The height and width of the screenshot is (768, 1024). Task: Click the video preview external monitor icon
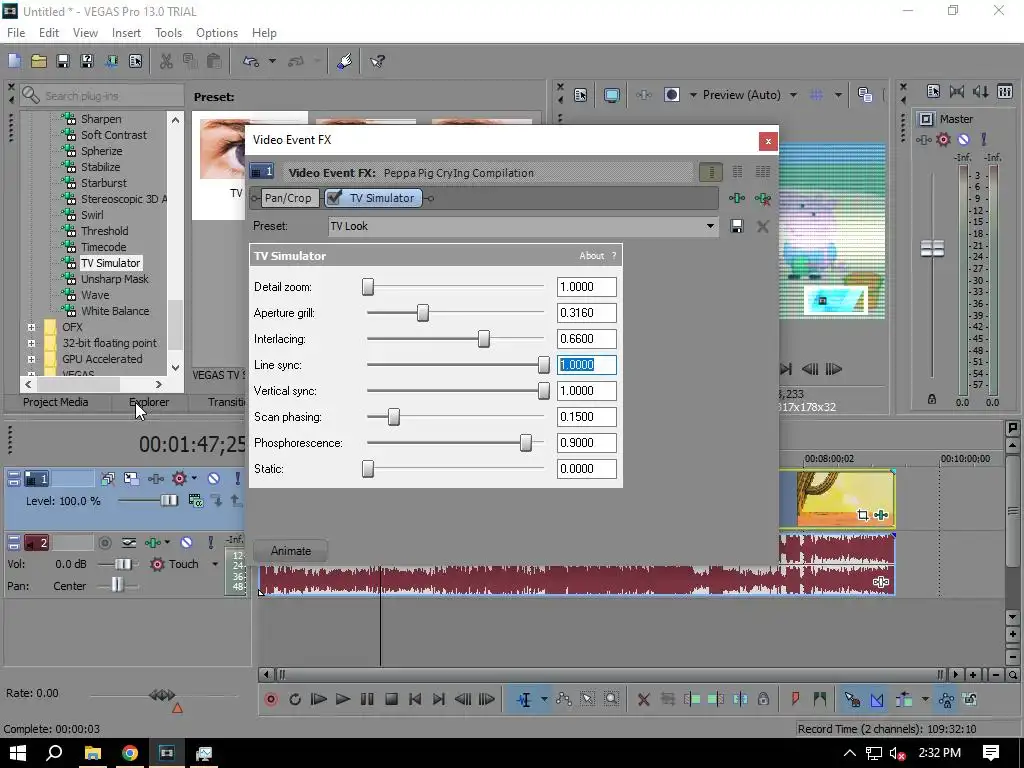pyautogui.click(x=611, y=95)
